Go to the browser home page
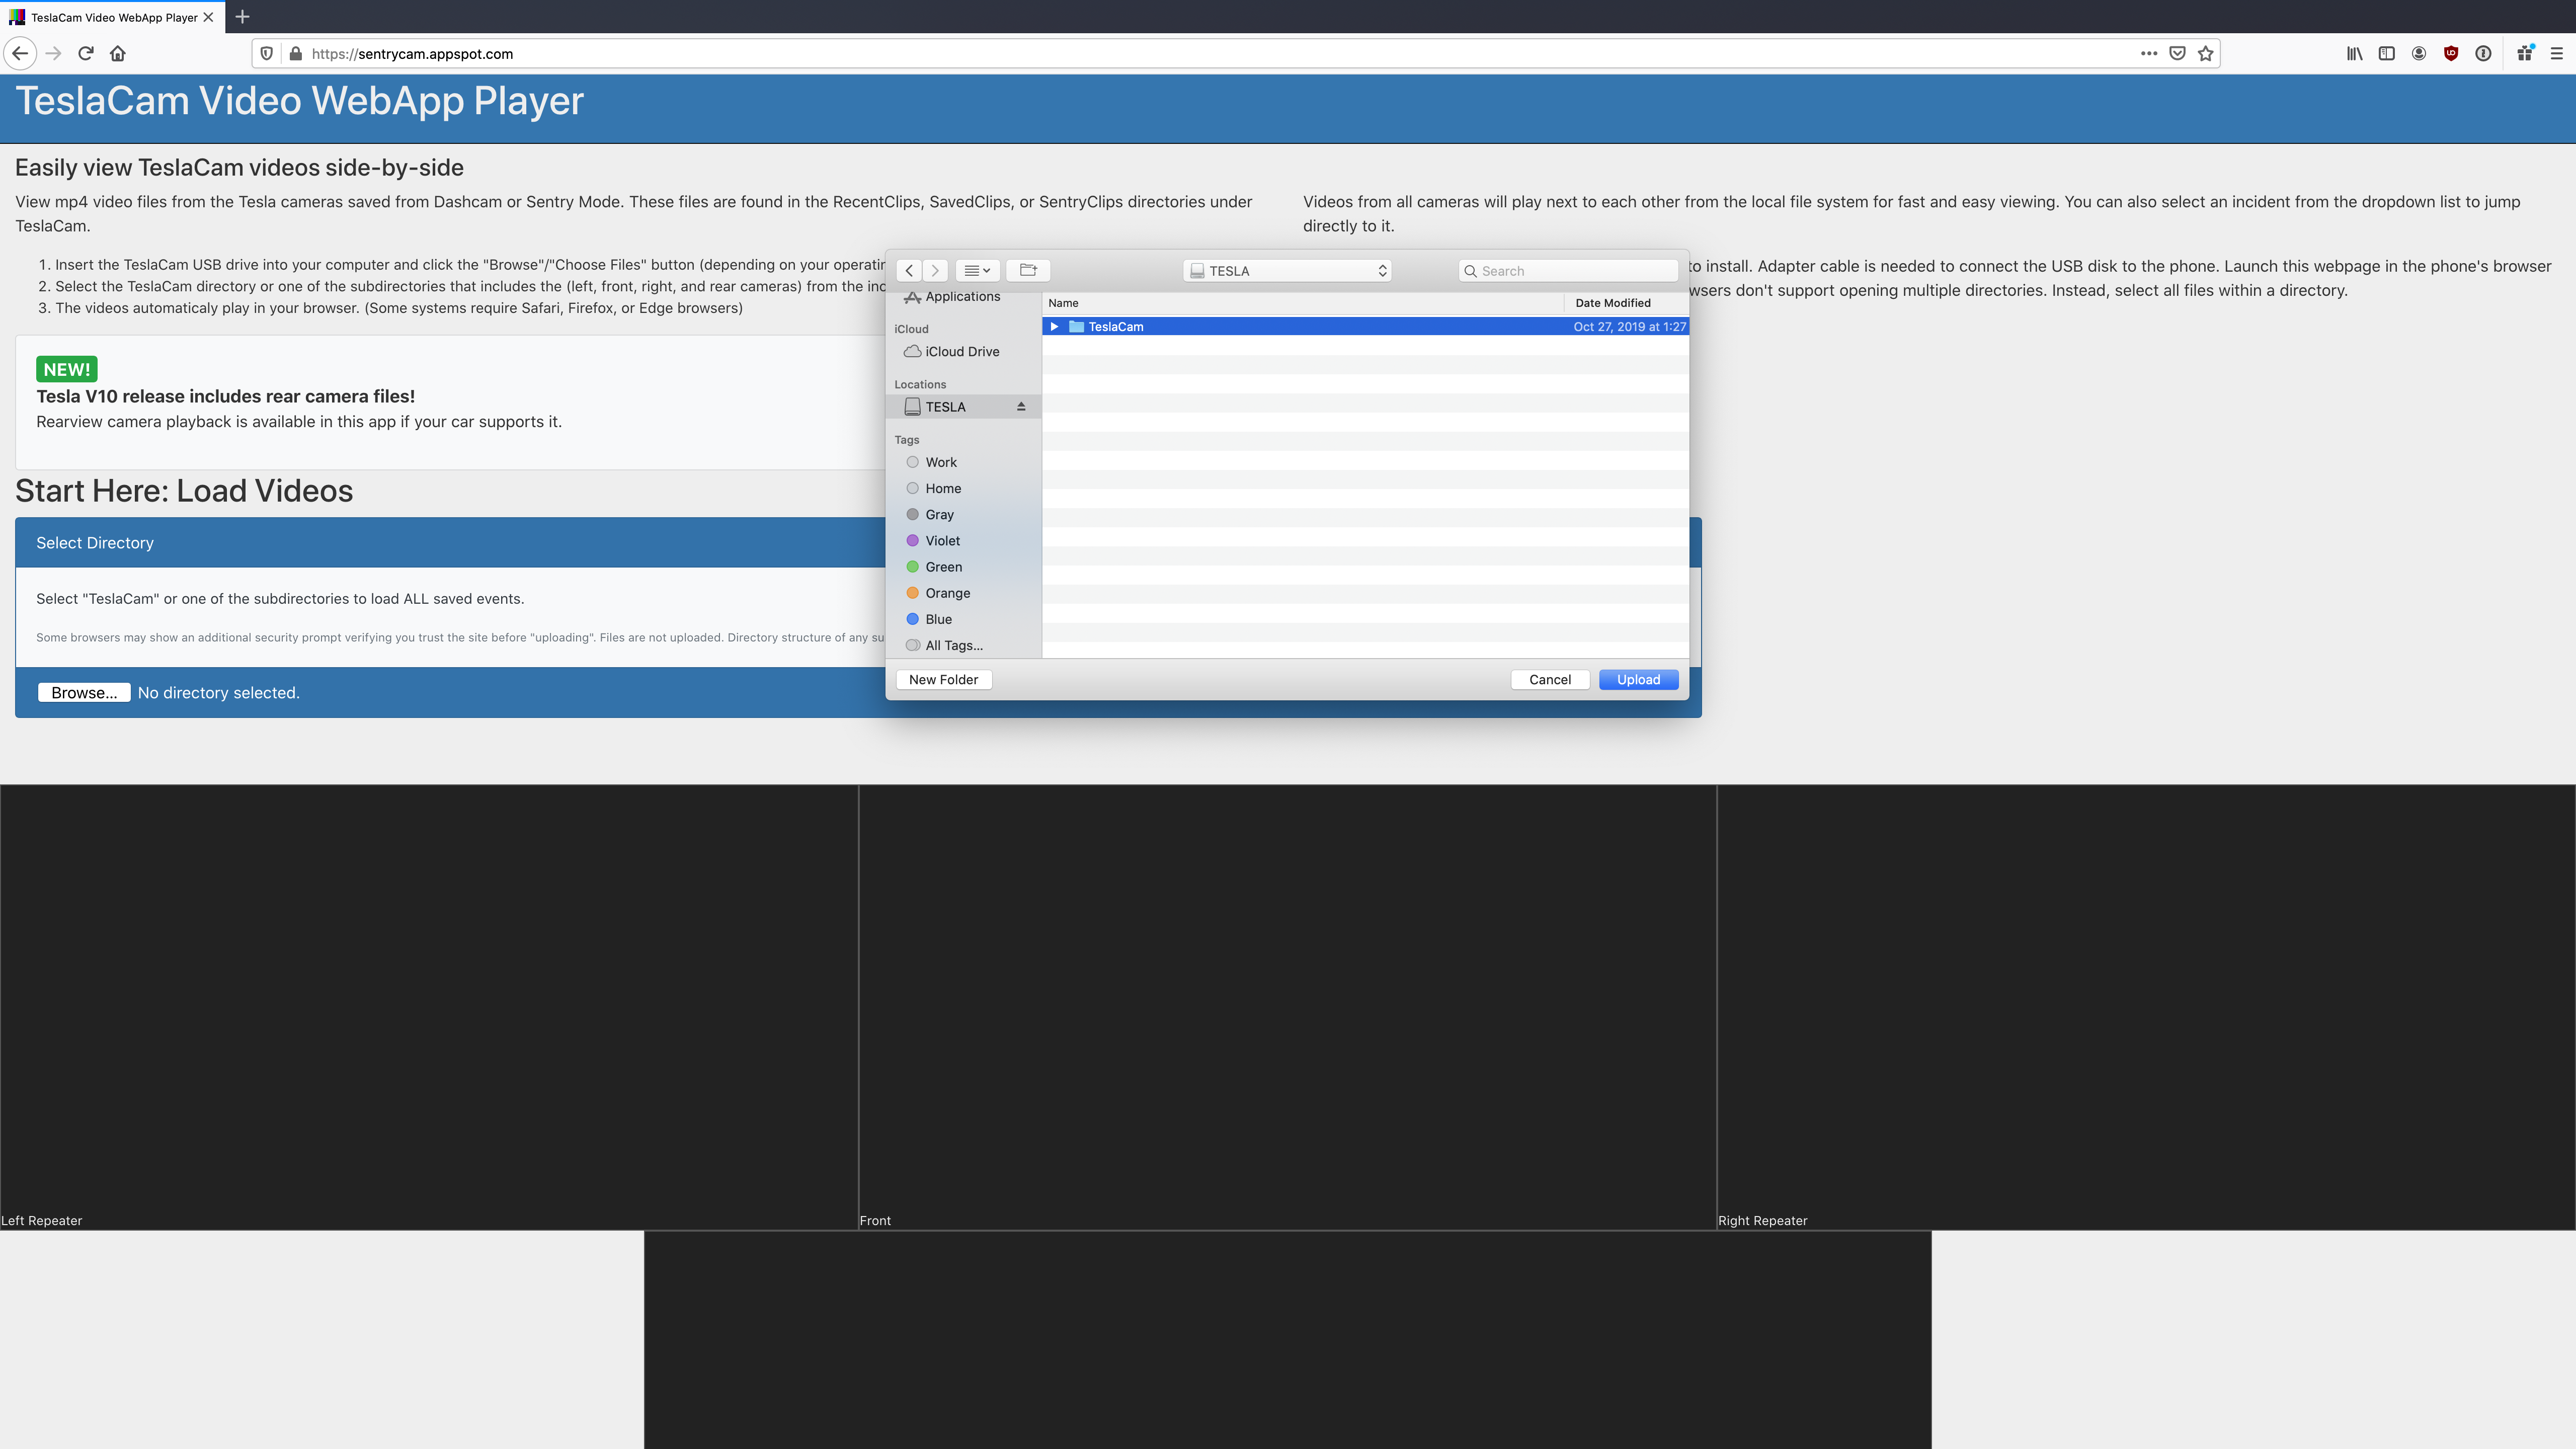 pyautogui.click(x=118, y=54)
